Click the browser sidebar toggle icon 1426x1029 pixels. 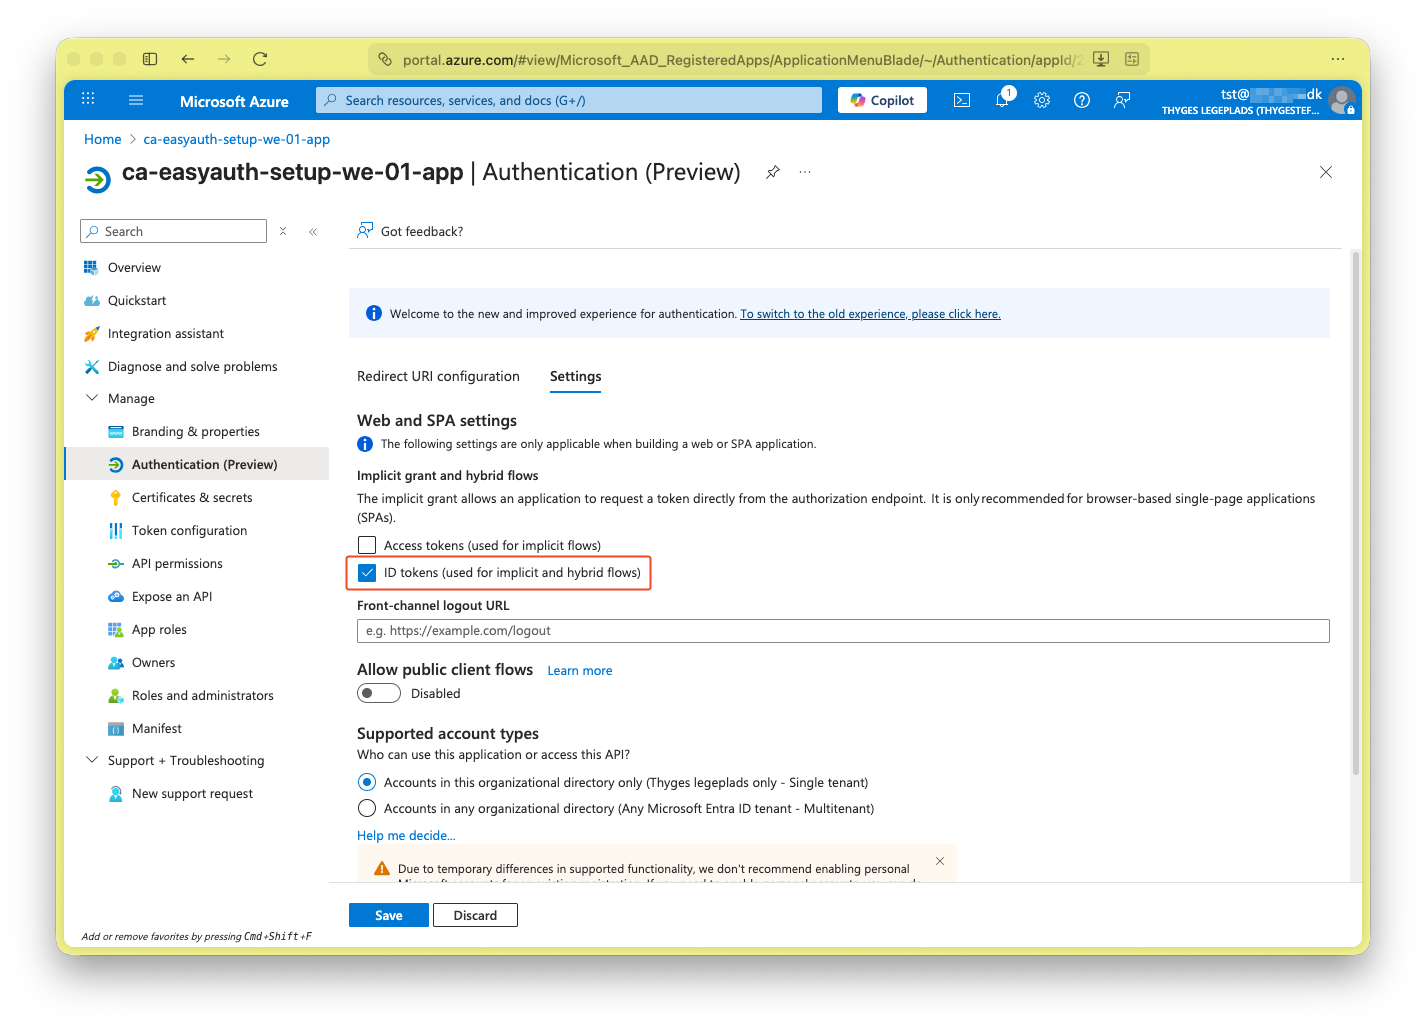[150, 59]
